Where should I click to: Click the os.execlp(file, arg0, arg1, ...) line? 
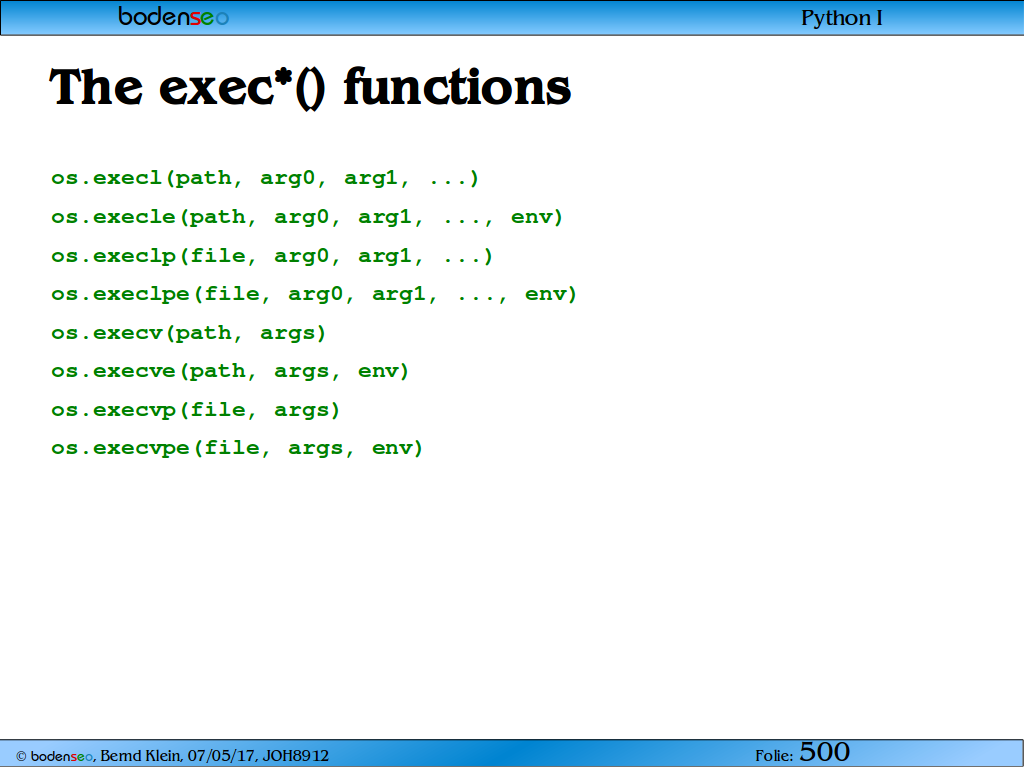[x=272, y=256]
